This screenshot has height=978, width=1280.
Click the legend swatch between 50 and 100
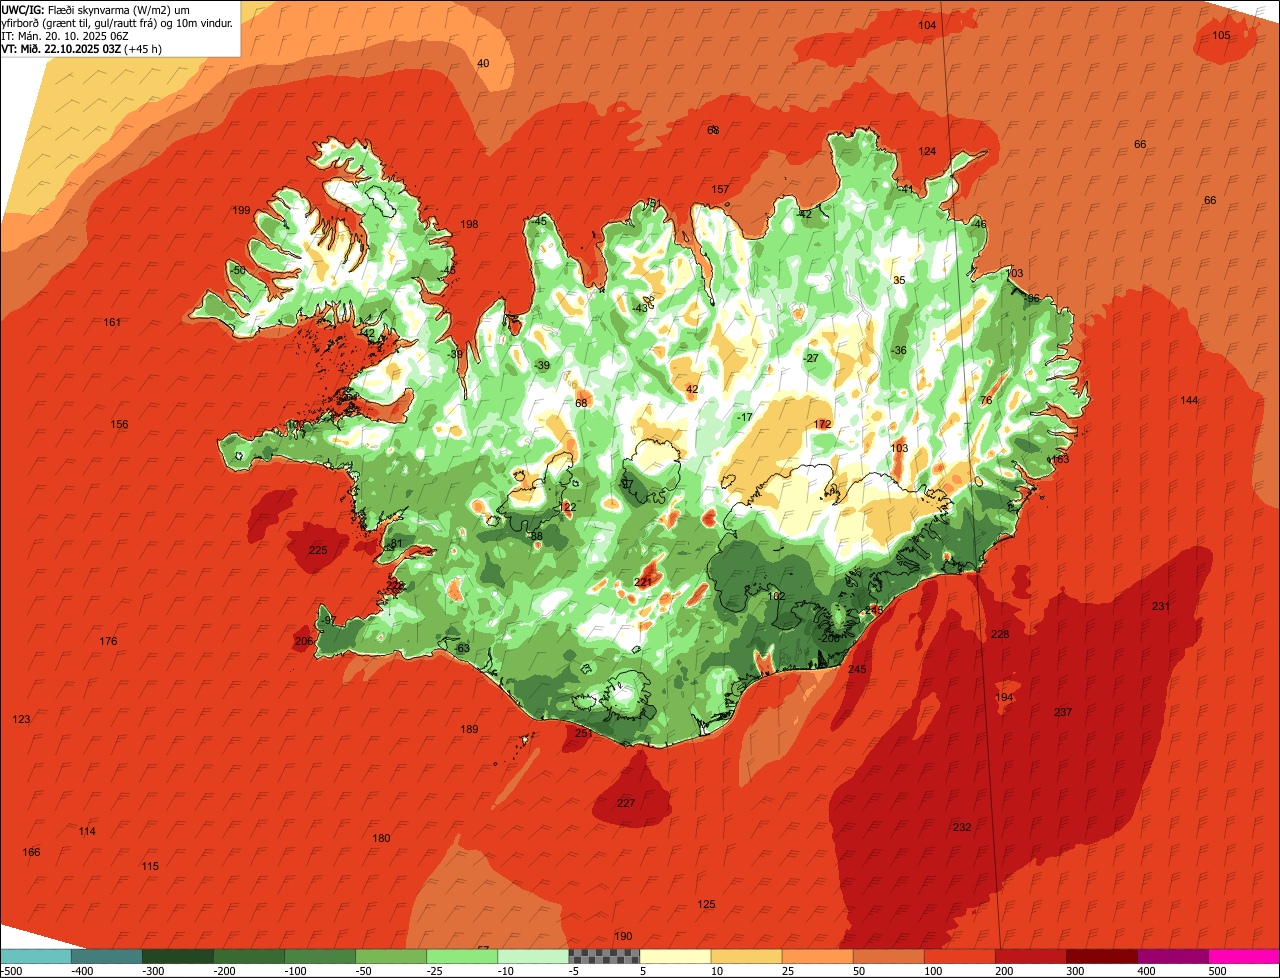888,956
